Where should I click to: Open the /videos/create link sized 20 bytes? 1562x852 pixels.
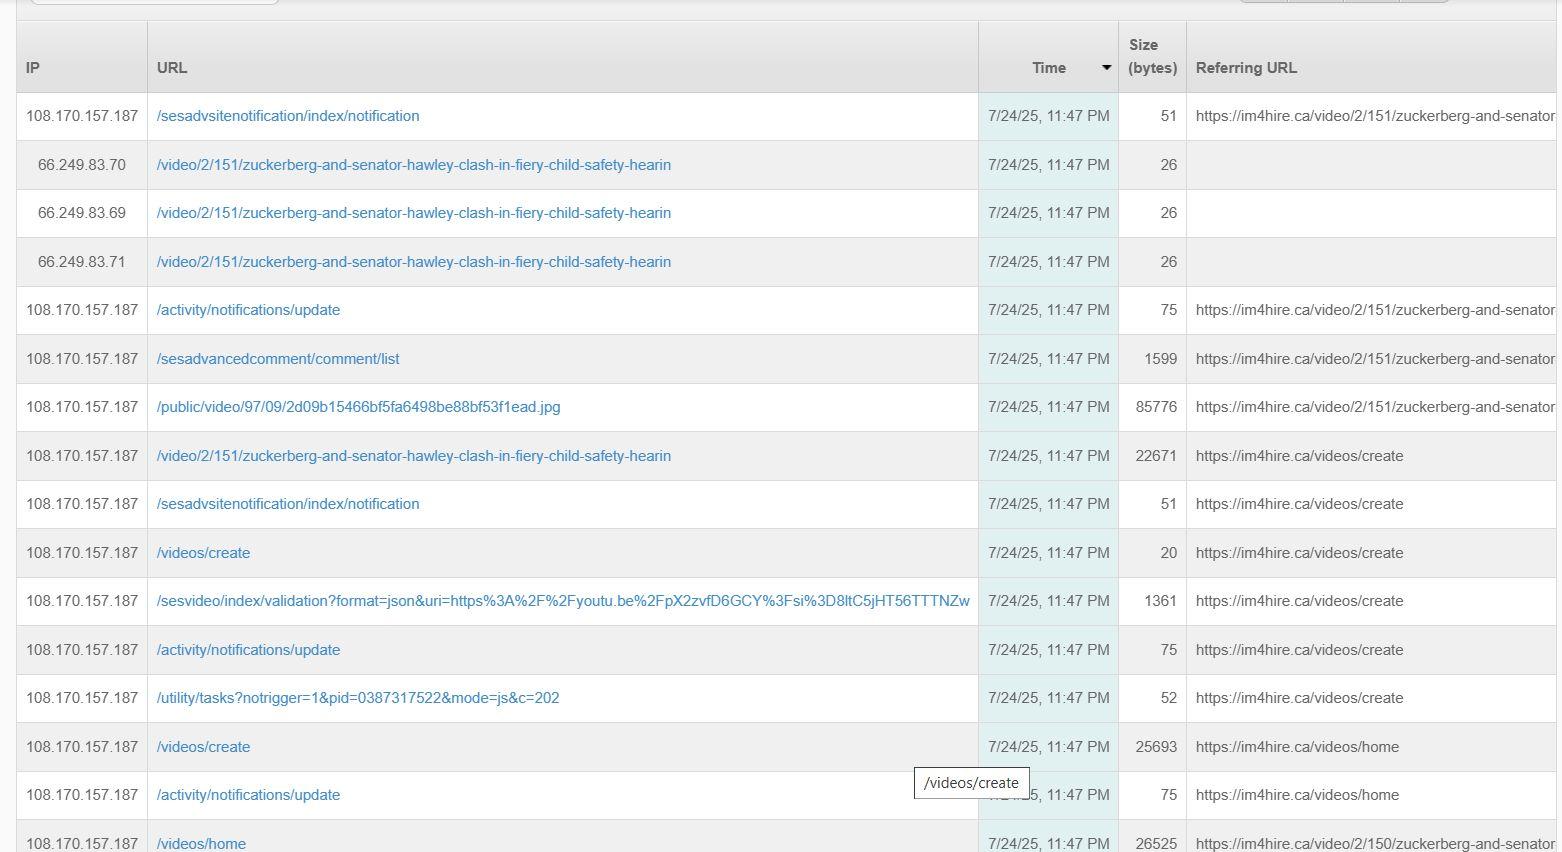click(x=203, y=553)
